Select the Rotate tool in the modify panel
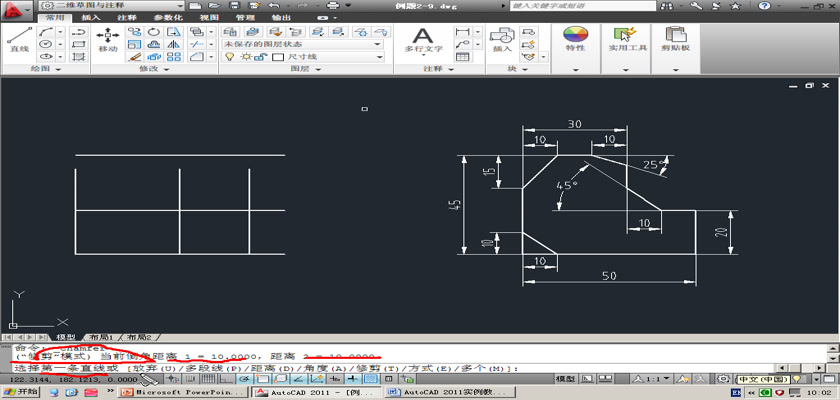Image resolution: width=840 pixels, height=400 pixels. 154,32
